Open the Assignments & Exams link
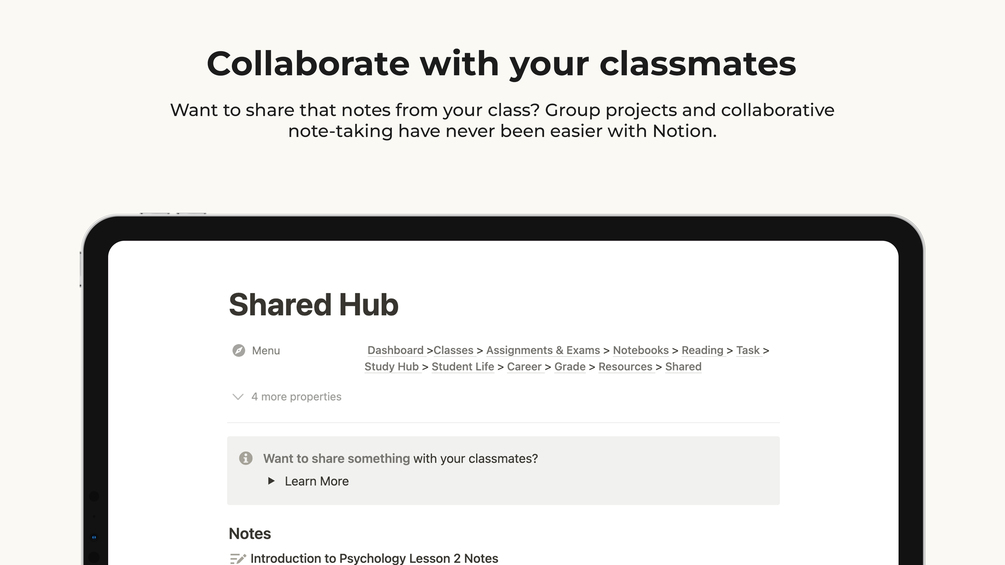1005x565 pixels. pyautogui.click(x=543, y=351)
